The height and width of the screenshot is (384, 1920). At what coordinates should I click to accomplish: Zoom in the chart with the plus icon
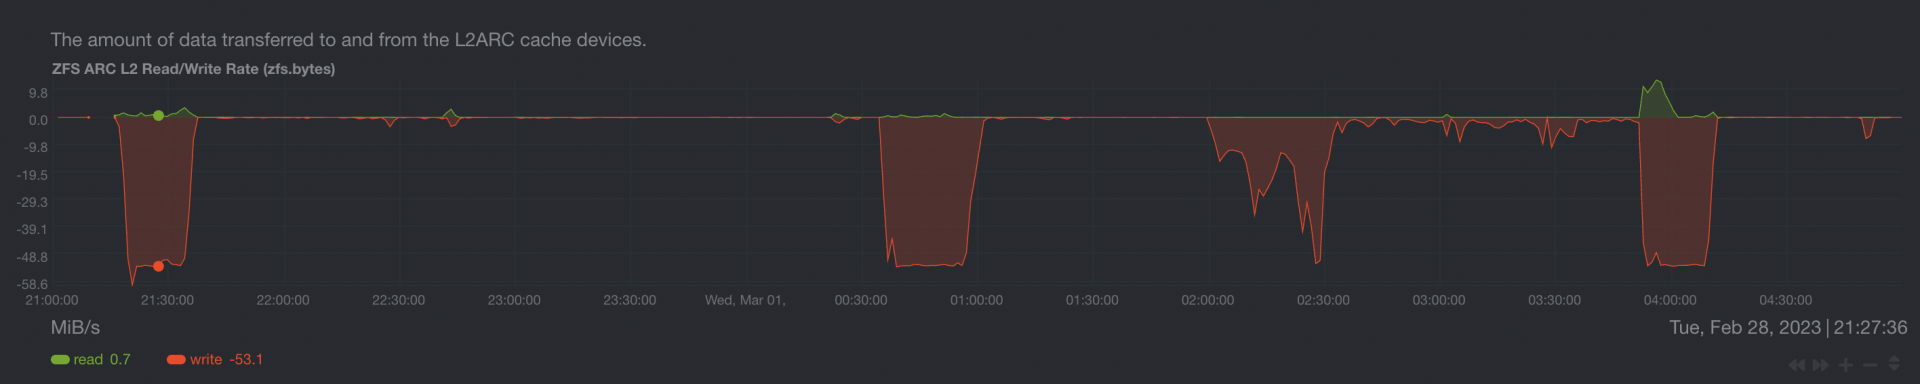click(x=1846, y=365)
